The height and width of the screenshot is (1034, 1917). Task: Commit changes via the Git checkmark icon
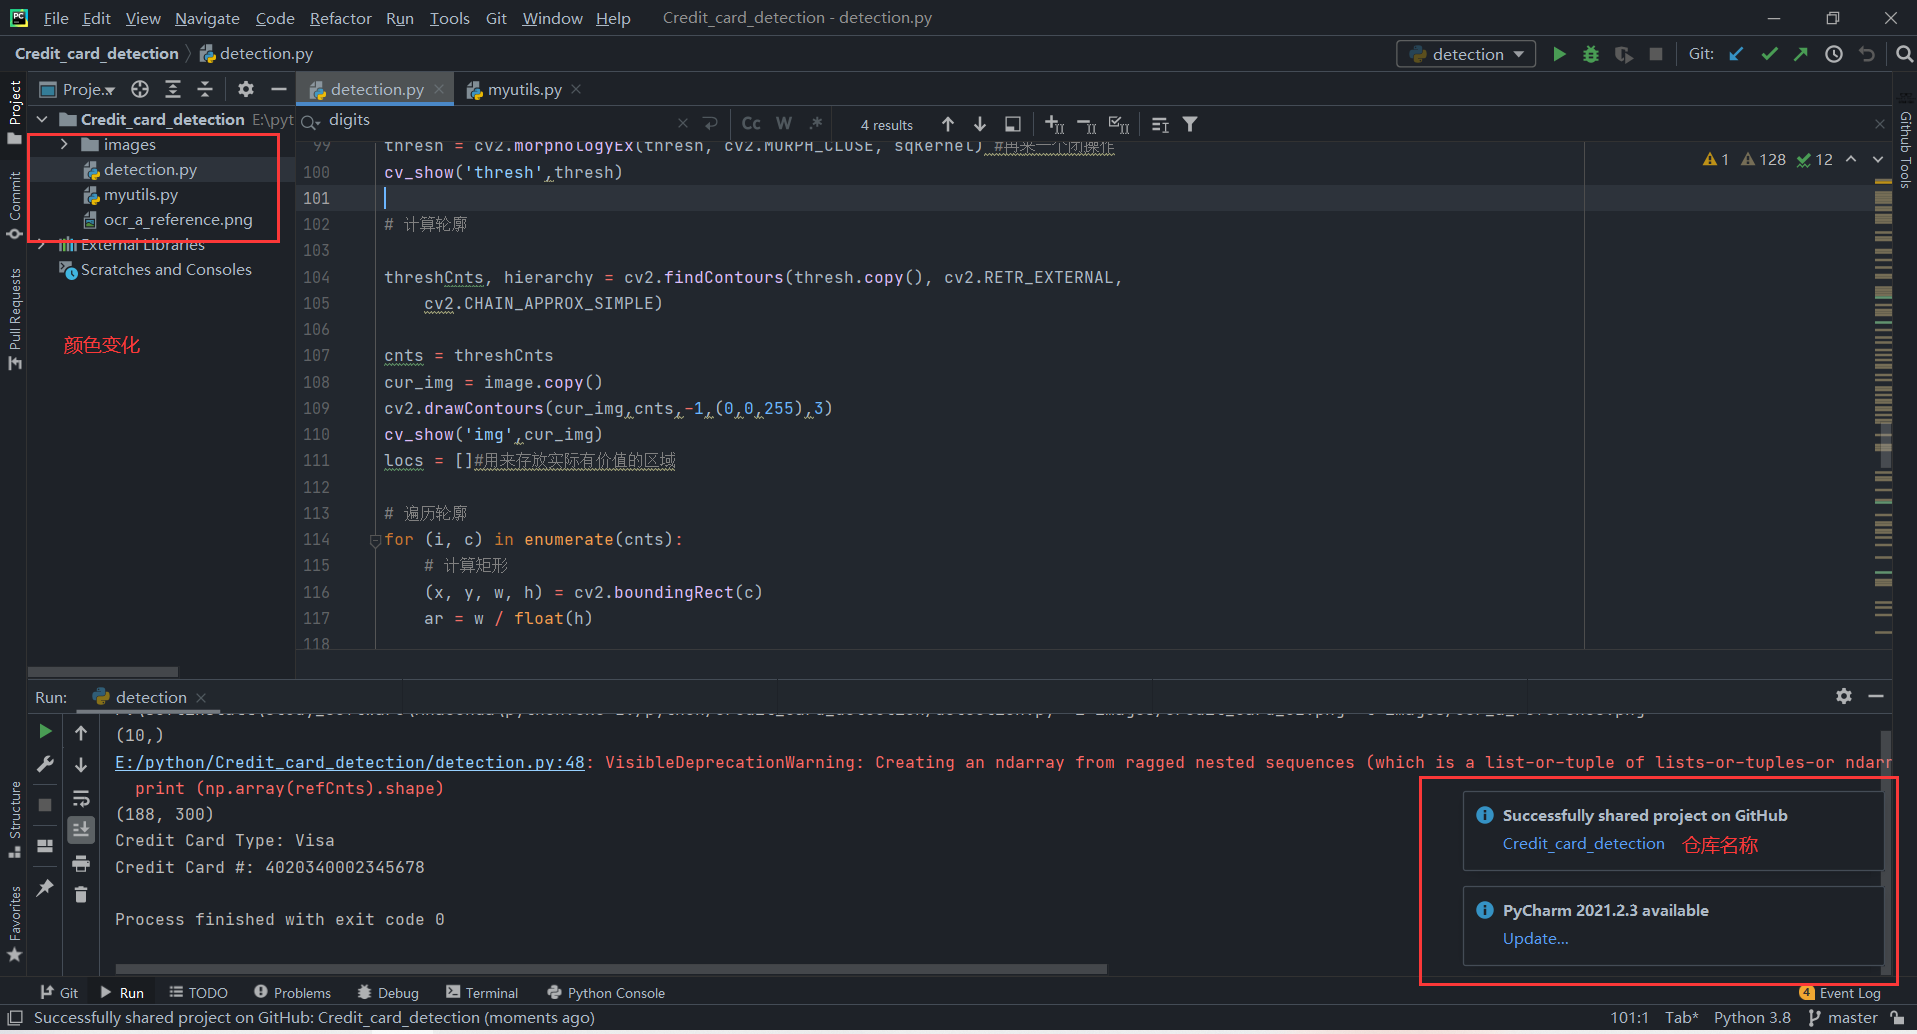[x=1768, y=54]
